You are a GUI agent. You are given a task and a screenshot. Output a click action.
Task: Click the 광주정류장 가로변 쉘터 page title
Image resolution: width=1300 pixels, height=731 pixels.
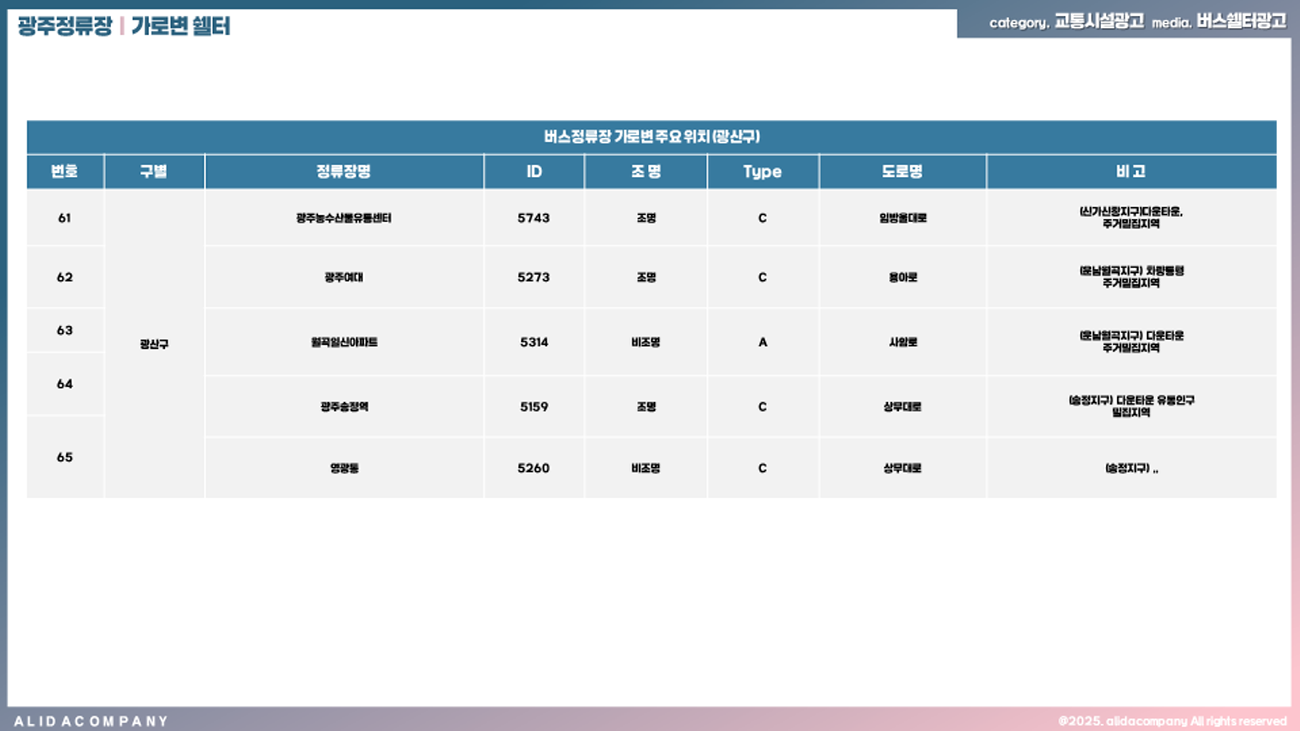[x=124, y=26]
